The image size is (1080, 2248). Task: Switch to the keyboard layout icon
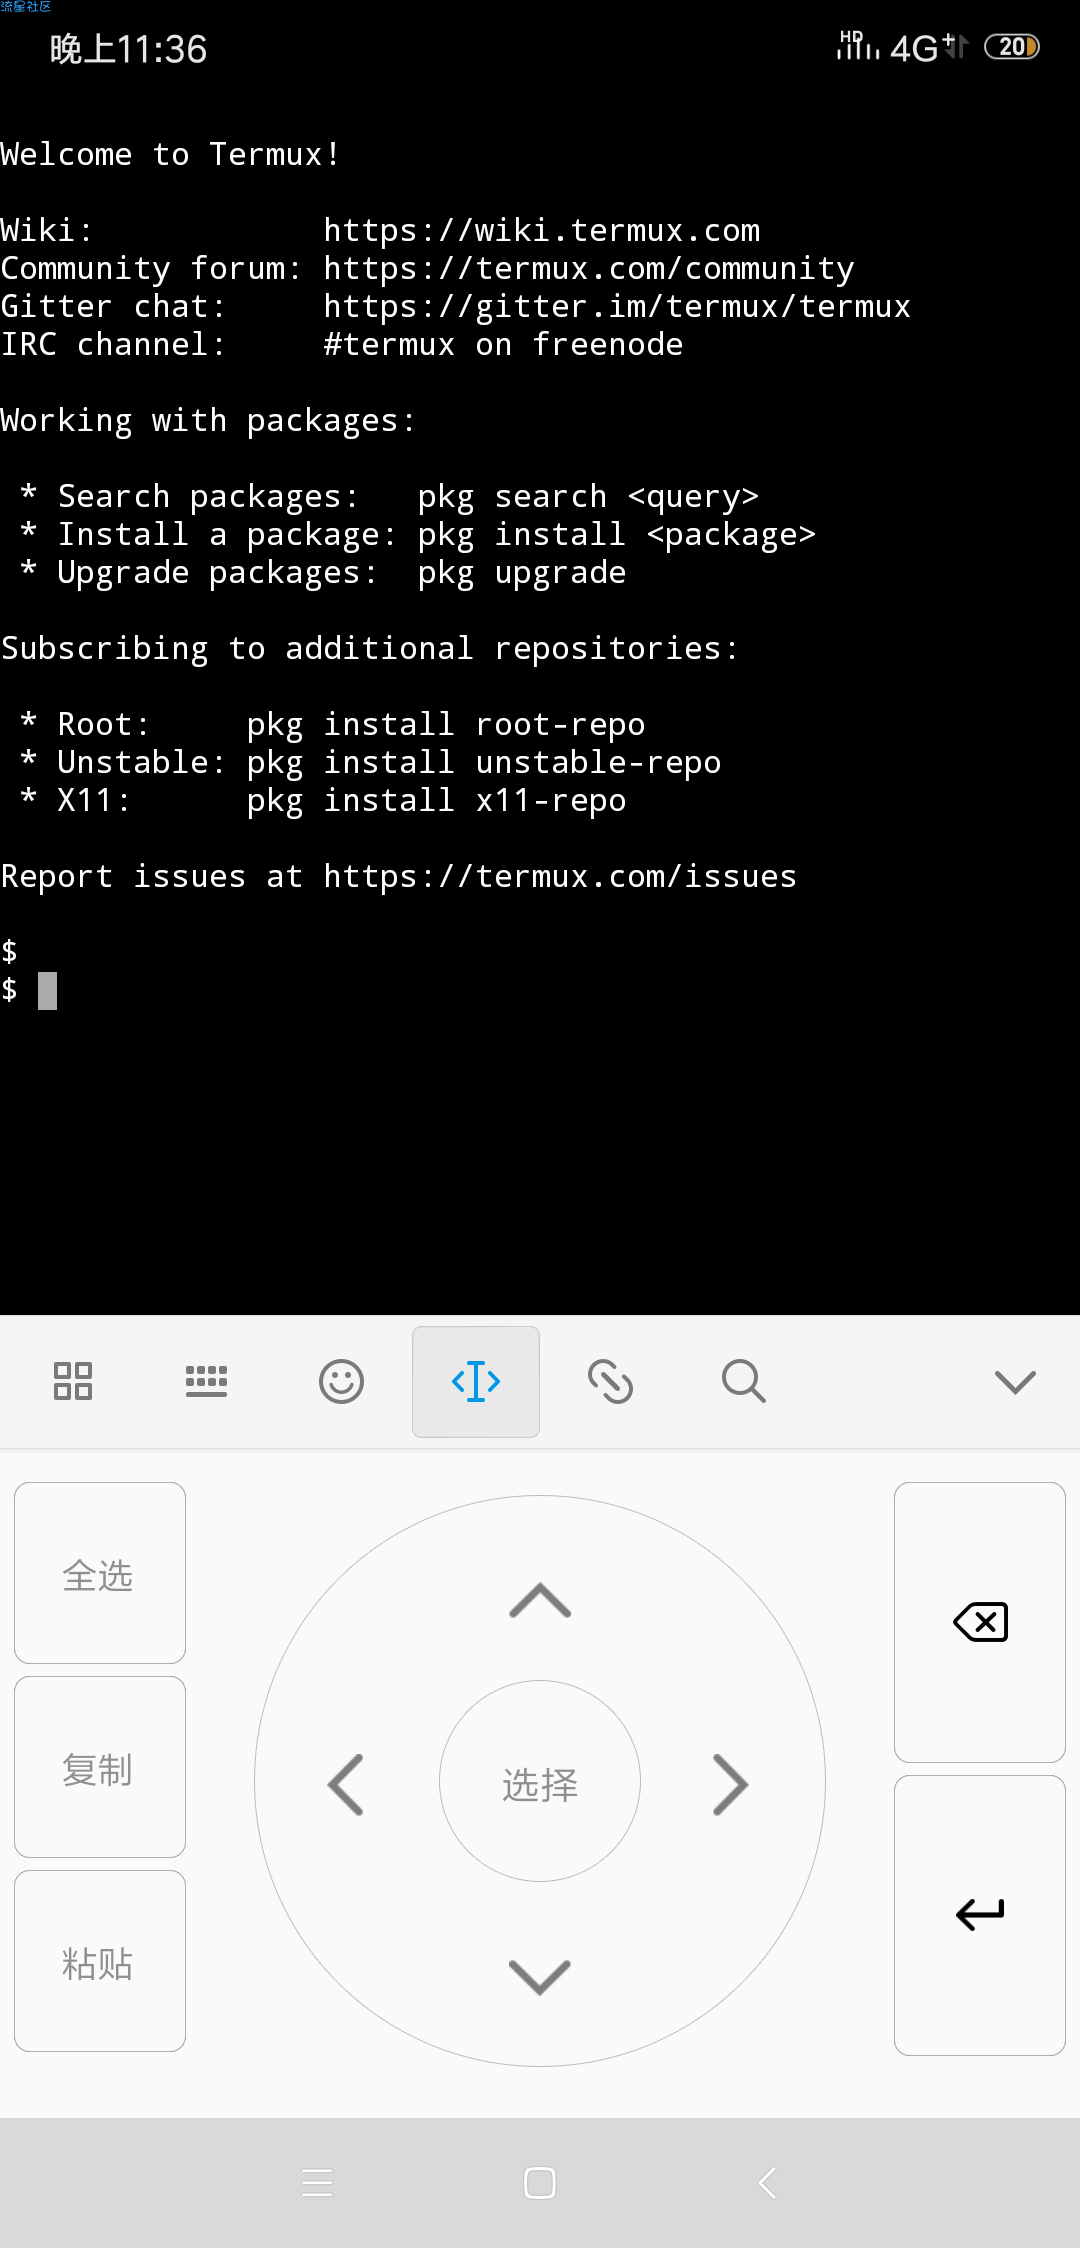[207, 1381]
